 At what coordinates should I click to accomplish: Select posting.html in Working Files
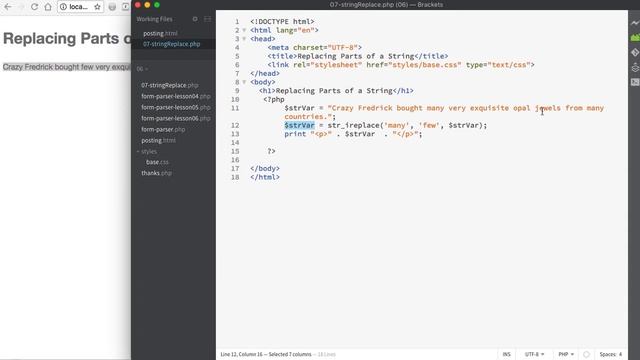(160, 33)
